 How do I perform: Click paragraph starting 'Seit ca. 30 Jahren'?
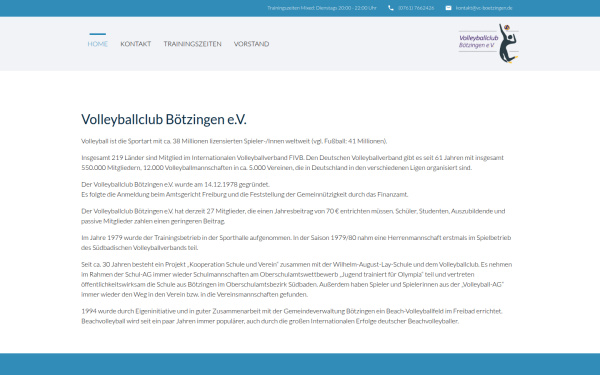(297, 279)
